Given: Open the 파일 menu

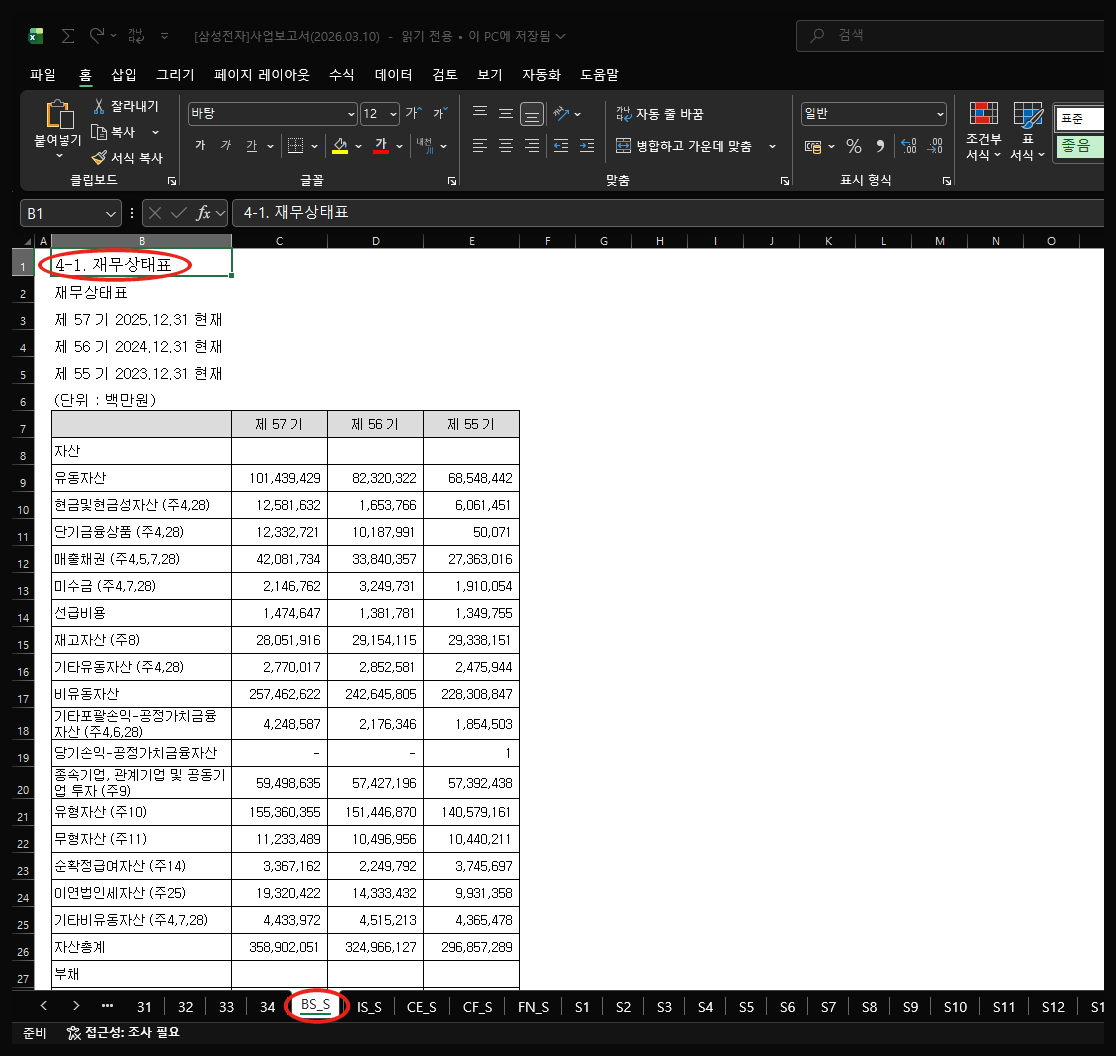Looking at the screenshot, I should click(x=43, y=75).
